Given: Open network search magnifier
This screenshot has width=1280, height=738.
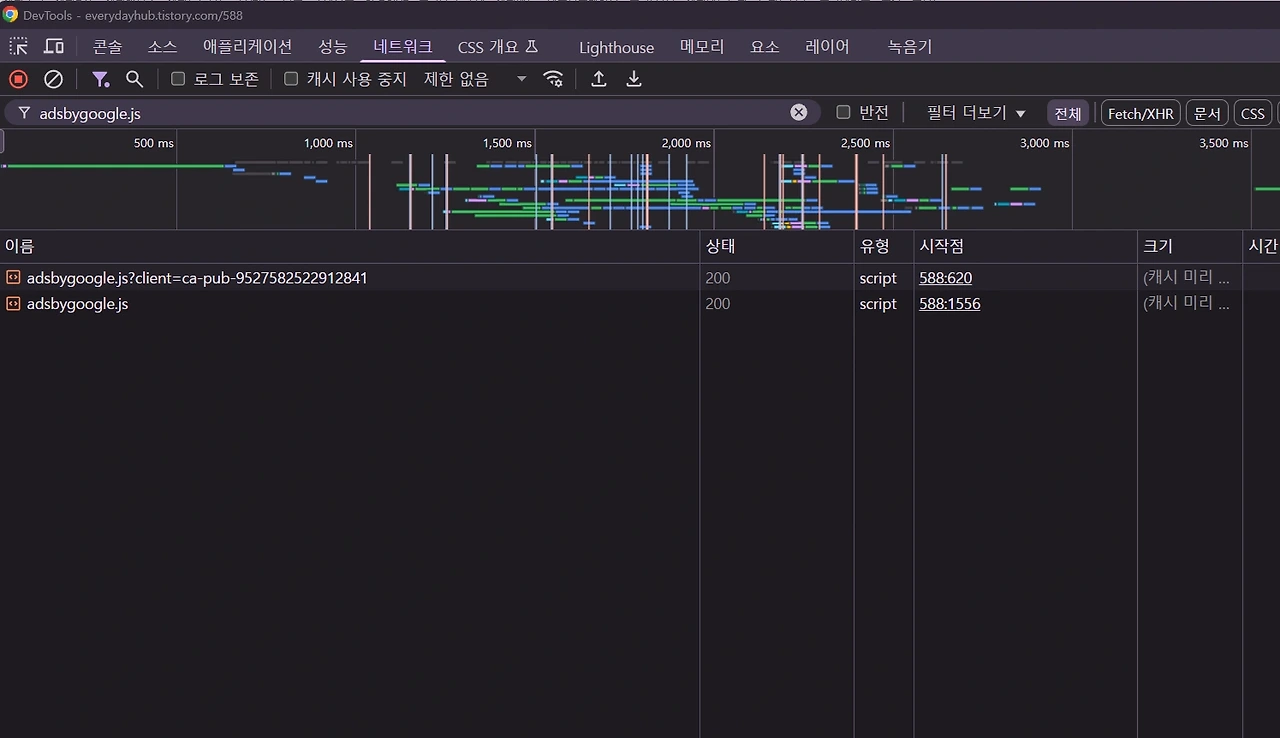Looking at the screenshot, I should pyautogui.click(x=134, y=79).
